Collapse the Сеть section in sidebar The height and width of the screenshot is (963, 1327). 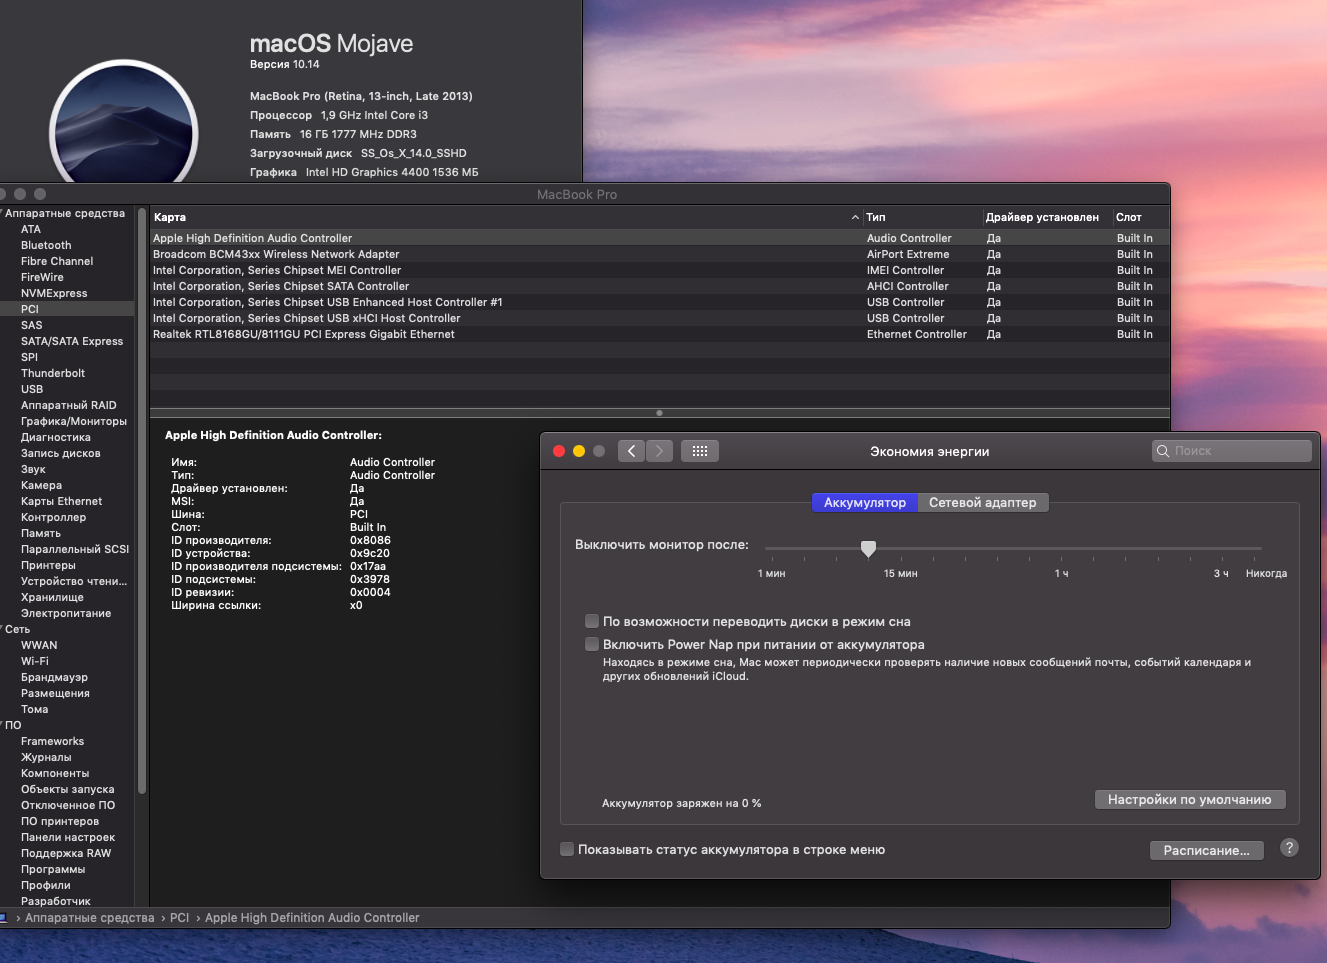coord(3,629)
